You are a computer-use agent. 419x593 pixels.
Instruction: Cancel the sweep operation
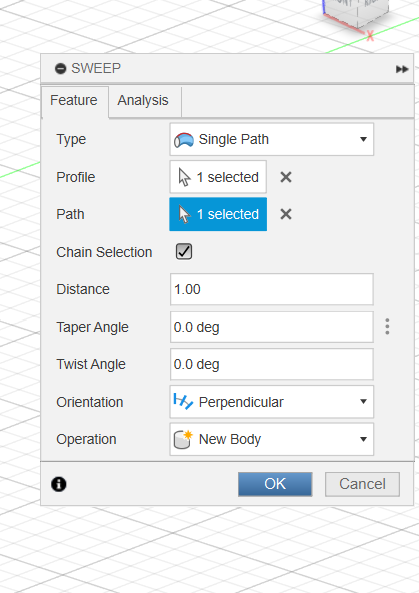(362, 484)
